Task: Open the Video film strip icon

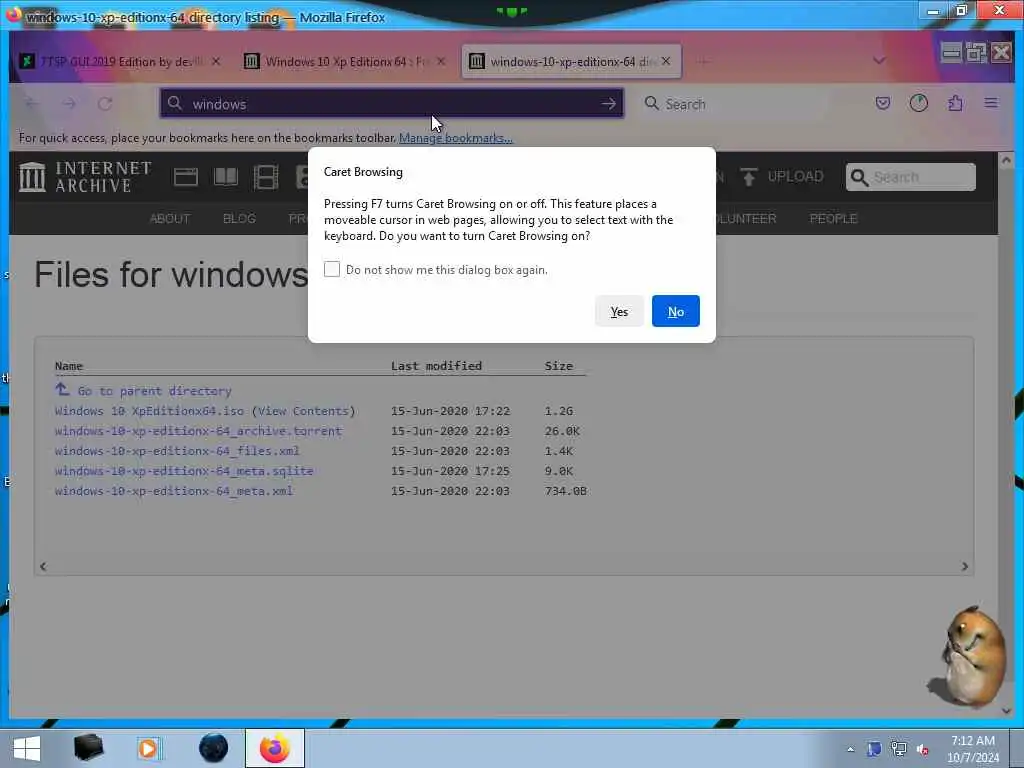Action: click(266, 177)
